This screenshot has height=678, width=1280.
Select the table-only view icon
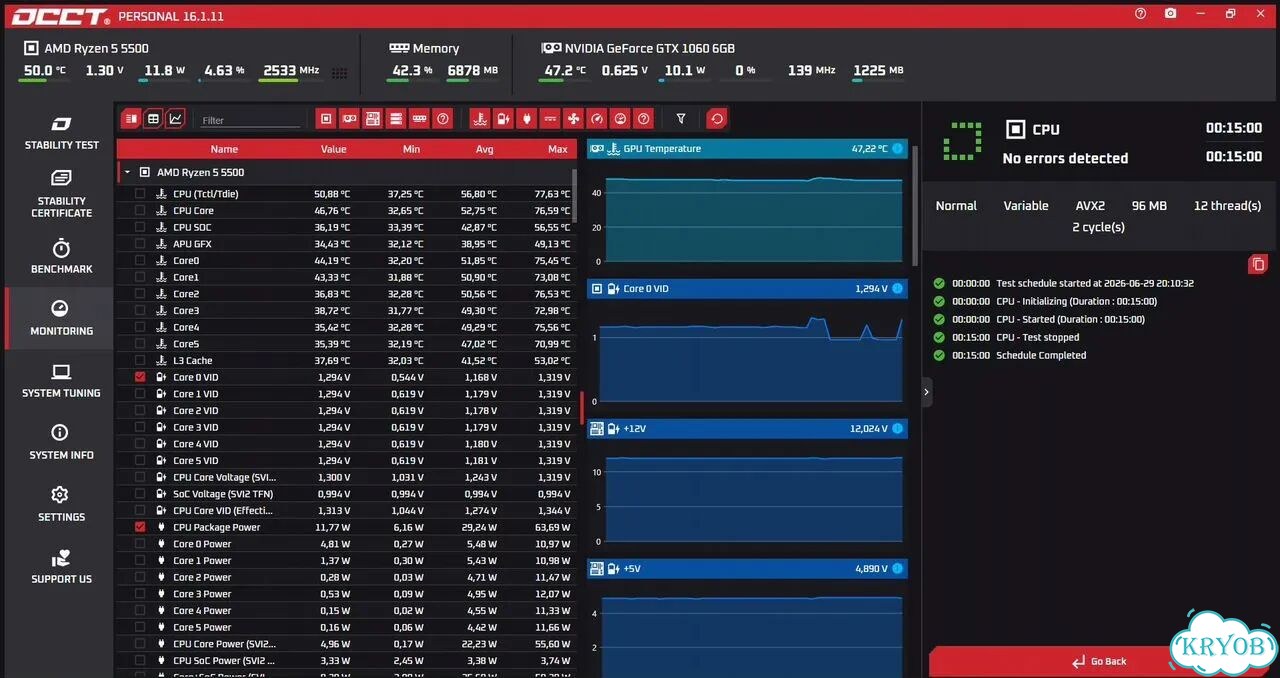click(153, 119)
